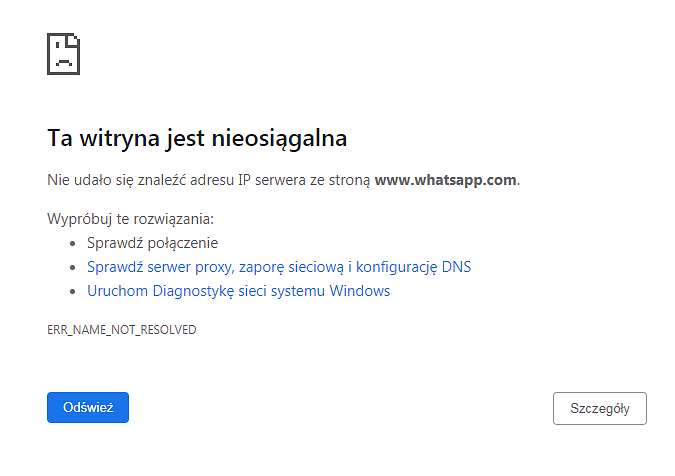Click the ERR_NAME_NOT_RESOLVED error code

[122, 330]
